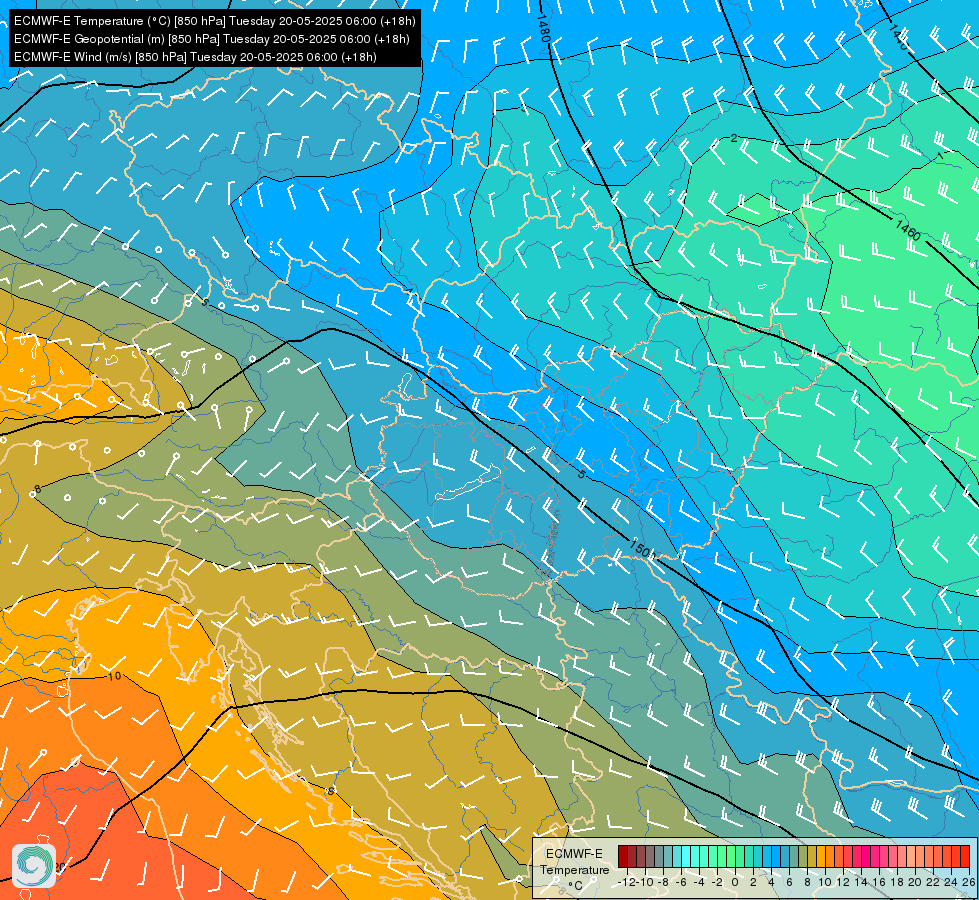The image size is (979, 900).
Task: Click the -12 value on the legend scale
Action: [x=627, y=882]
